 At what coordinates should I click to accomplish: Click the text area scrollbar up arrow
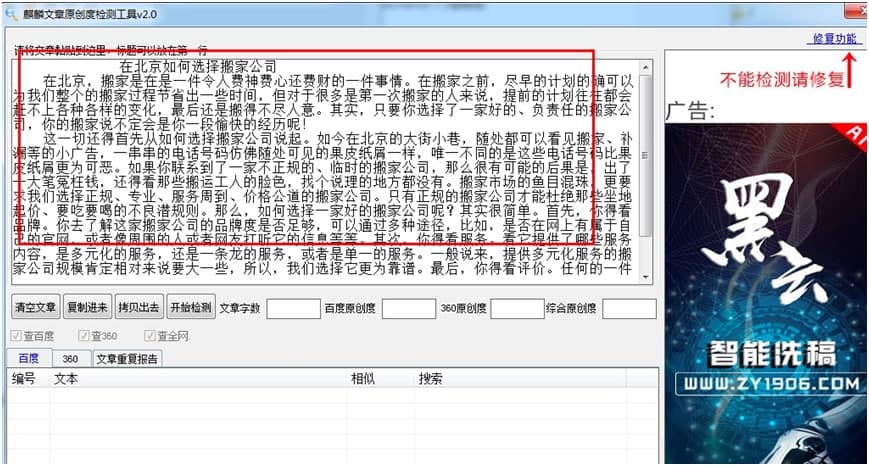tap(645, 68)
